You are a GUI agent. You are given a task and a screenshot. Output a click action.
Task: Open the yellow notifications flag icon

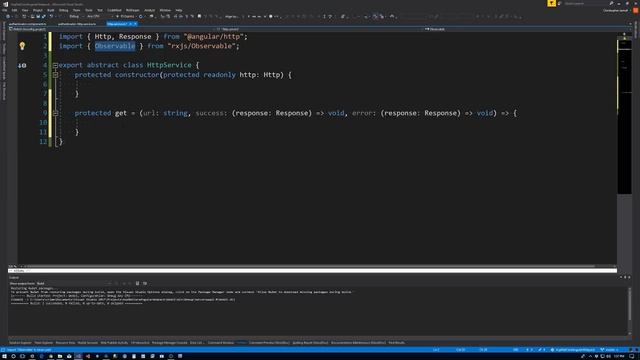[551, 3]
